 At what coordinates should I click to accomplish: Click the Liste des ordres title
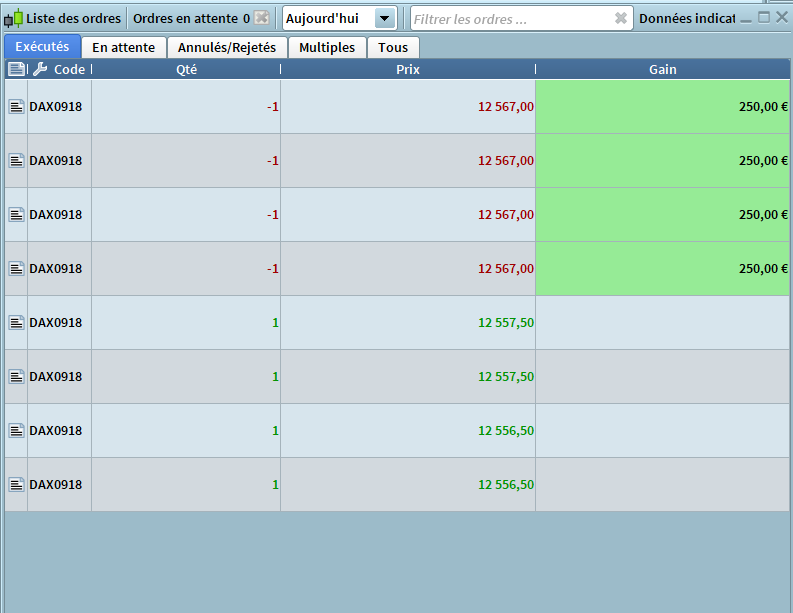[73, 19]
